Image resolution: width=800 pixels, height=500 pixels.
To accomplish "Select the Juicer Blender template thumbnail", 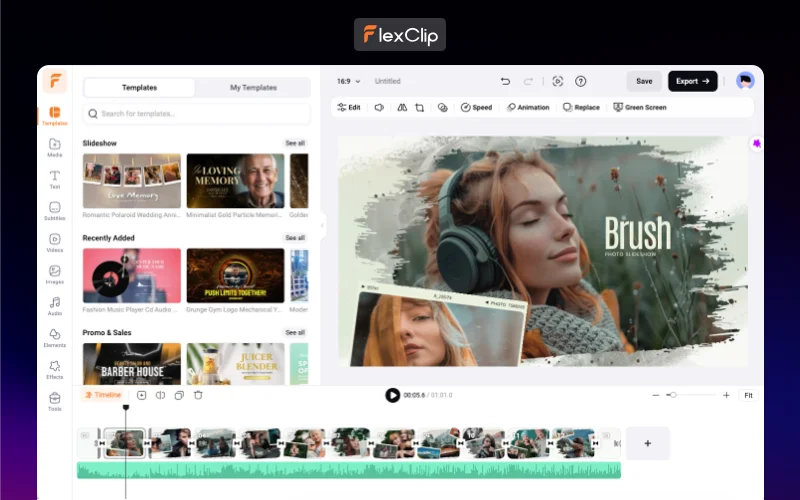I will tap(235, 364).
